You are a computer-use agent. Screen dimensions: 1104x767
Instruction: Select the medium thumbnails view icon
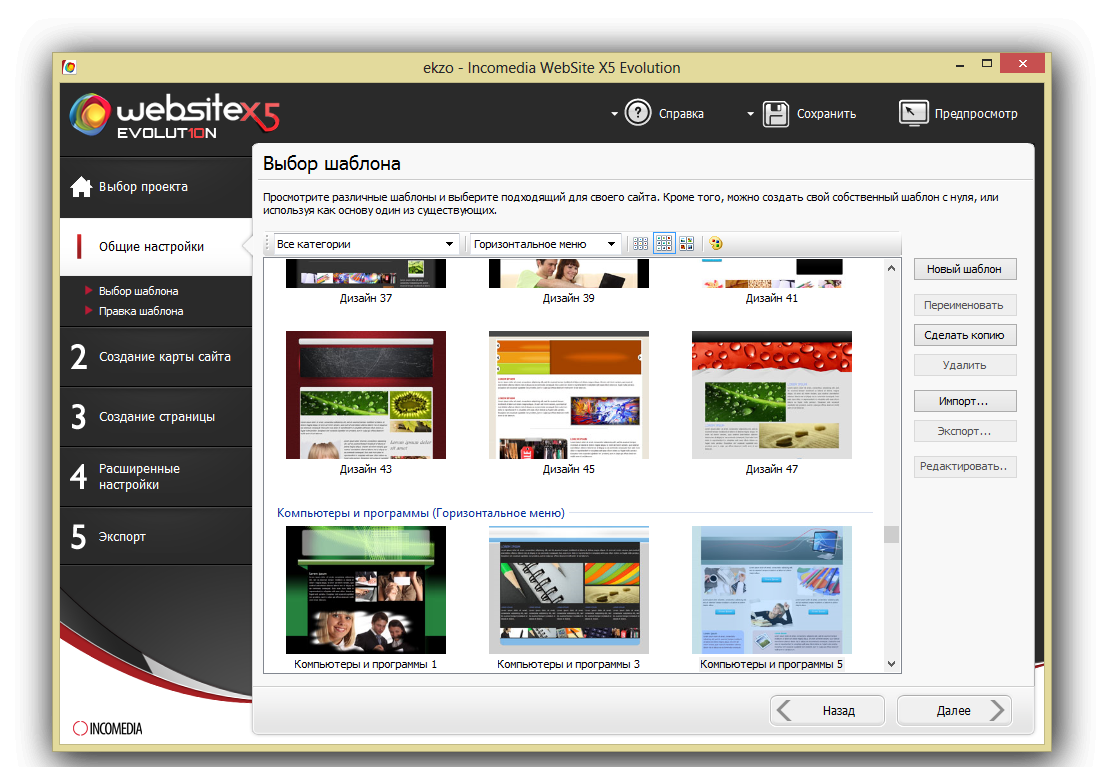pyautogui.click(x=664, y=244)
